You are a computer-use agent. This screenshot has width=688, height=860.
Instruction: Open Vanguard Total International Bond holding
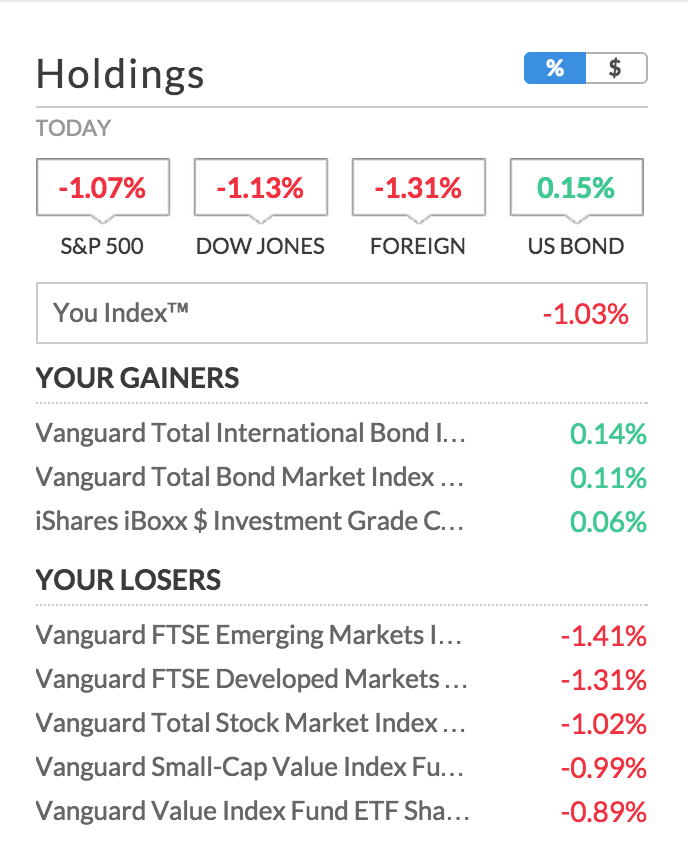tap(250, 434)
